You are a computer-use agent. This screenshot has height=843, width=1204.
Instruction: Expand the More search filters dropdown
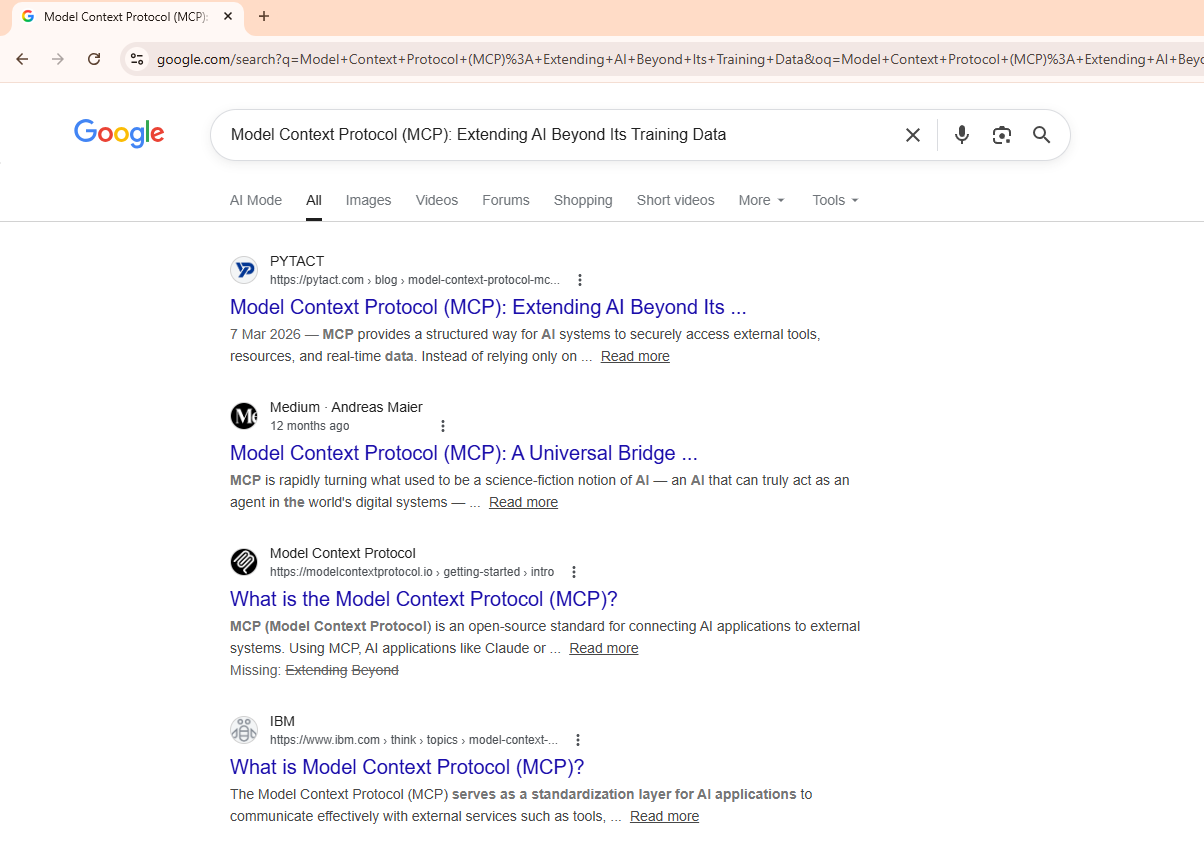click(x=762, y=200)
